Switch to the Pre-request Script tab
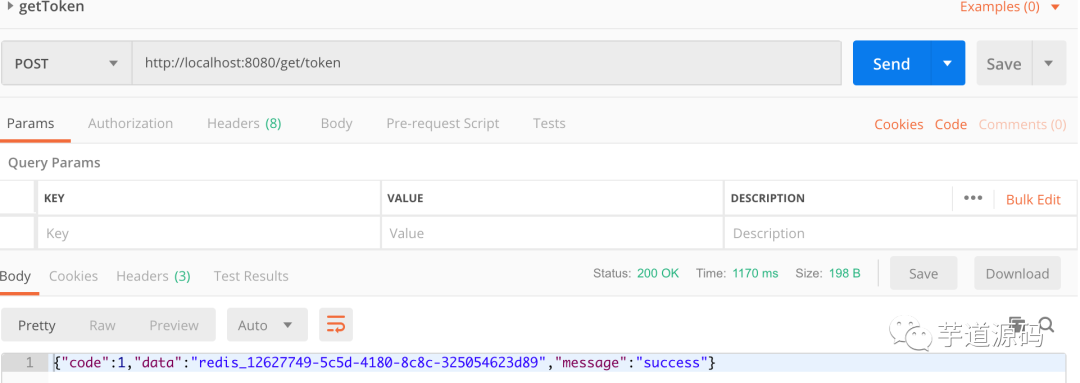 (x=442, y=123)
